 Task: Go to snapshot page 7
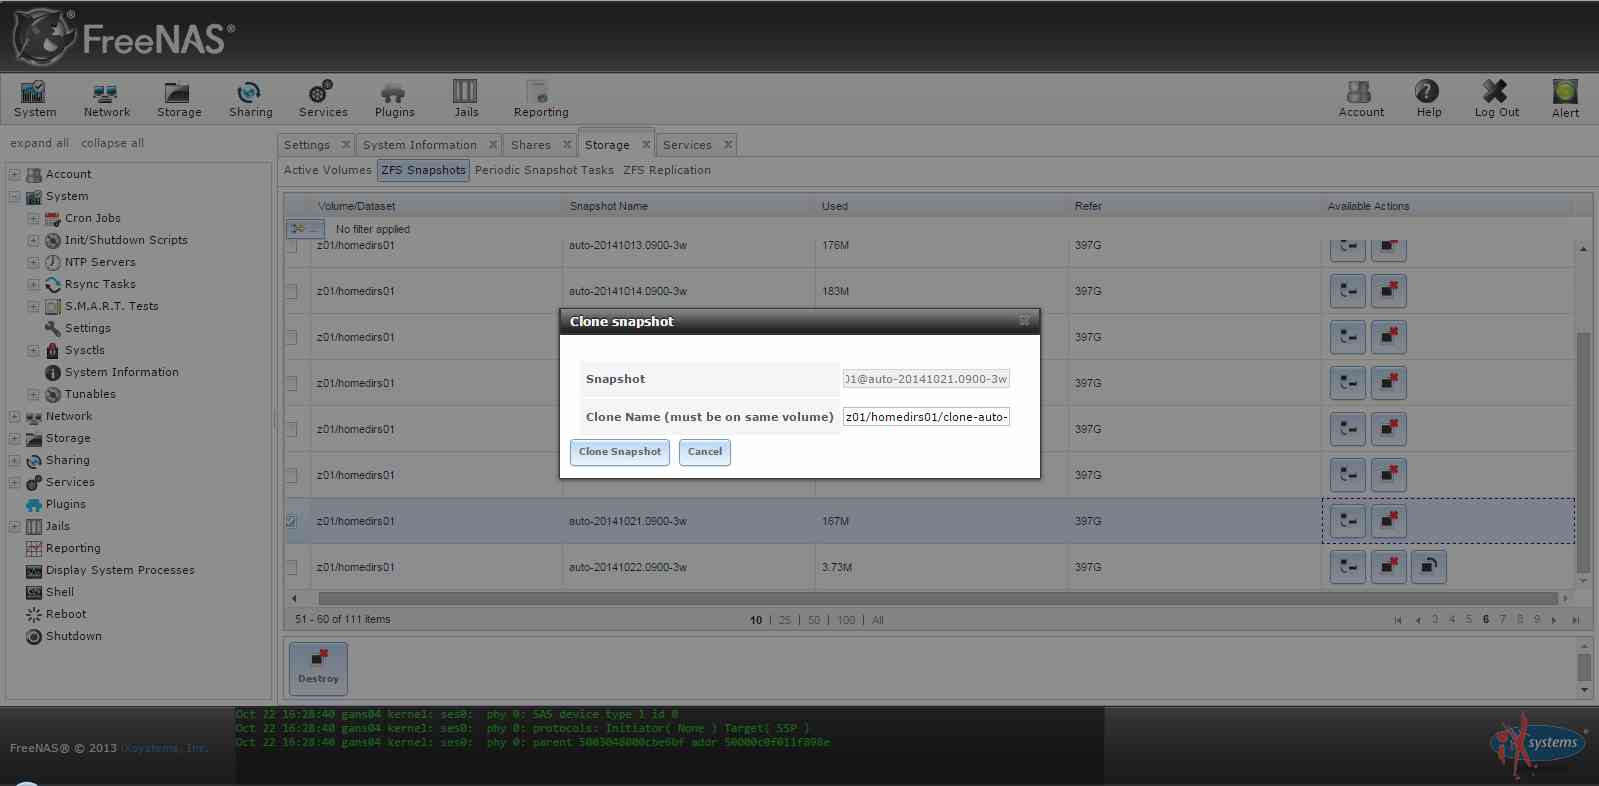coord(1503,620)
